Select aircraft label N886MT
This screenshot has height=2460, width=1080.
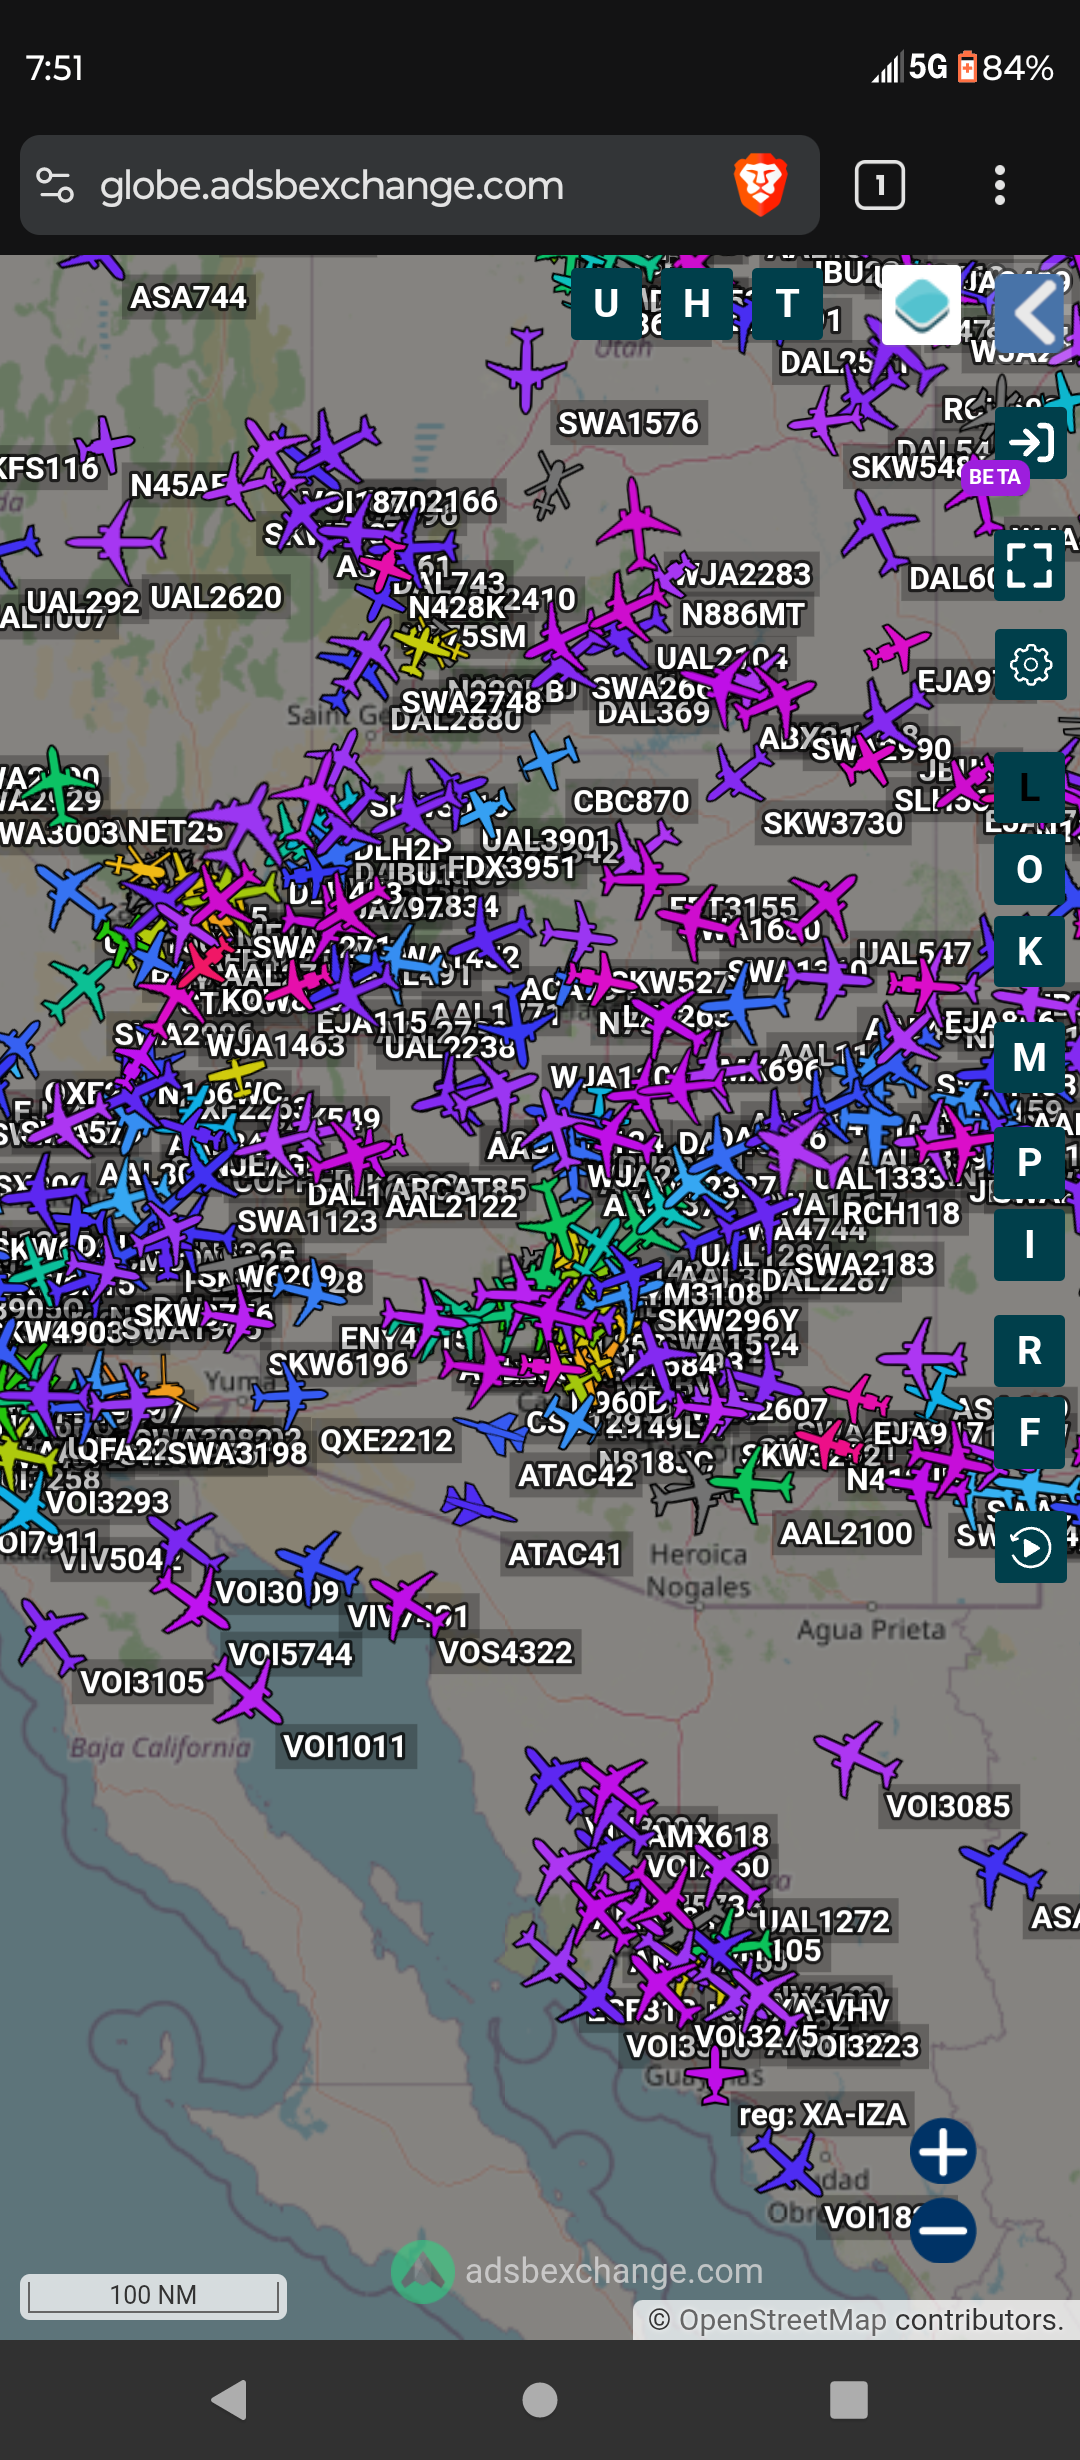click(x=743, y=614)
